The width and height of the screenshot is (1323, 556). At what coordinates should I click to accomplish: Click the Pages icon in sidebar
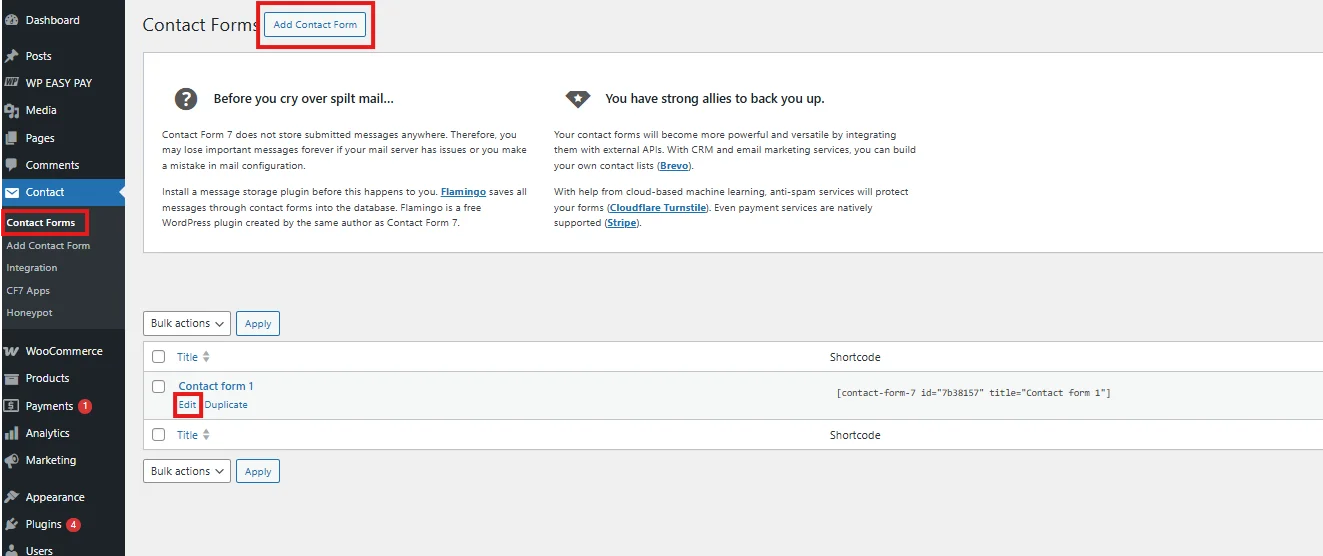12,138
